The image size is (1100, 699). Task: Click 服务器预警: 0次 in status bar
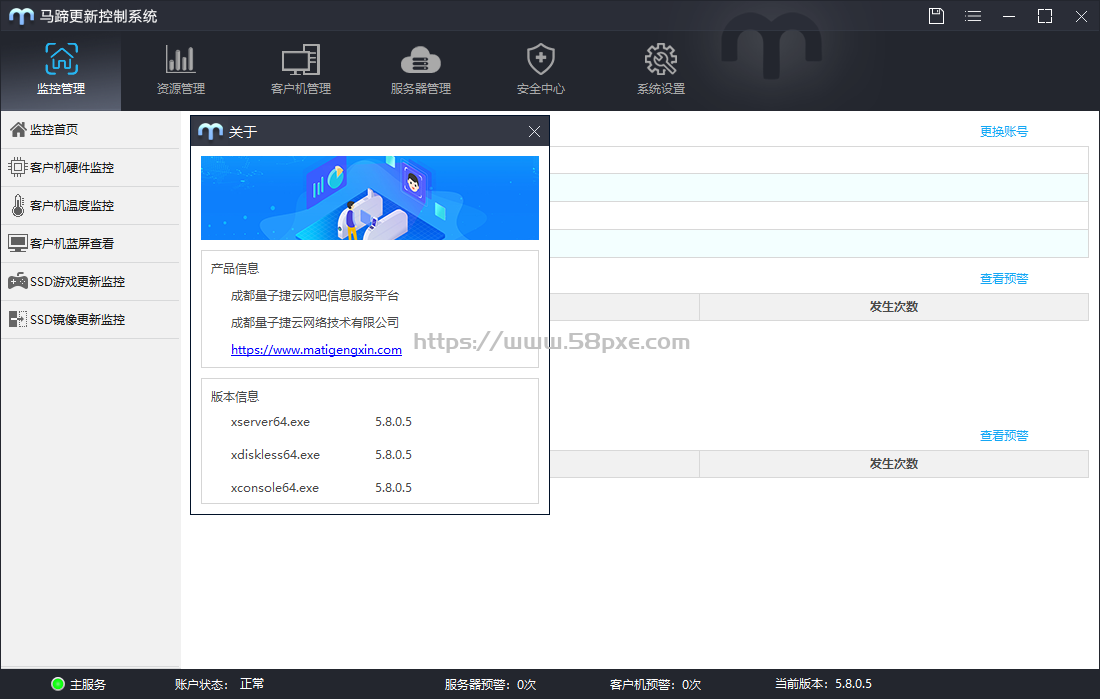[x=490, y=684]
